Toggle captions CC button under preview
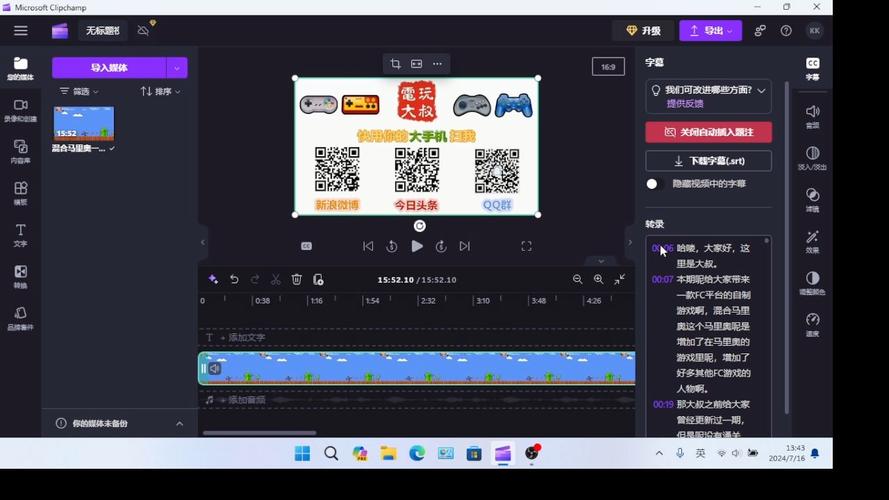Viewport: 889px width, 500px height. pyautogui.click(x=306, y=246)
